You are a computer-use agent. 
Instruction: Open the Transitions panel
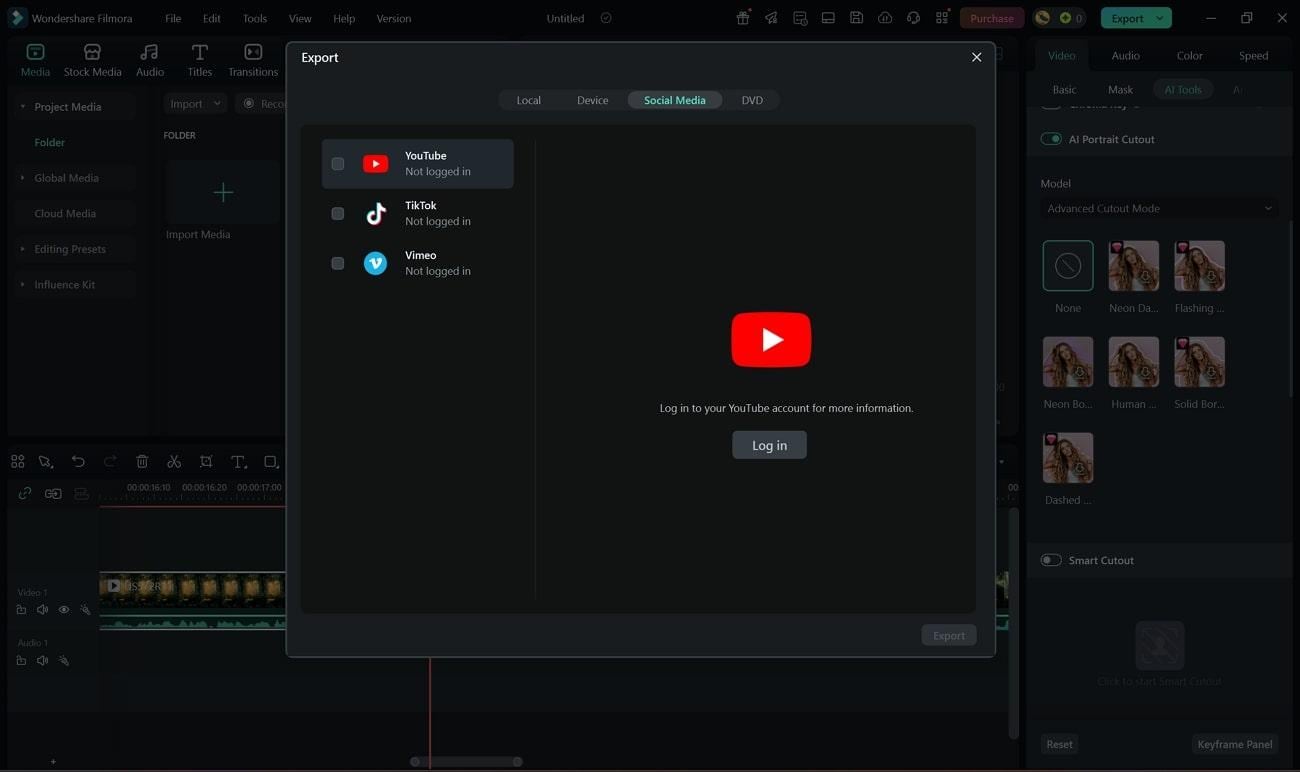pos(253,60)
